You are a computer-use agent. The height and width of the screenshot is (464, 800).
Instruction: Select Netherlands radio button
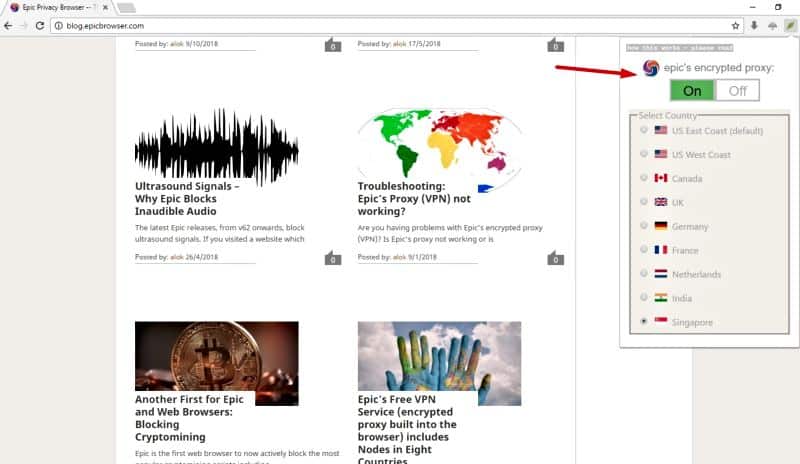[644, 274]
